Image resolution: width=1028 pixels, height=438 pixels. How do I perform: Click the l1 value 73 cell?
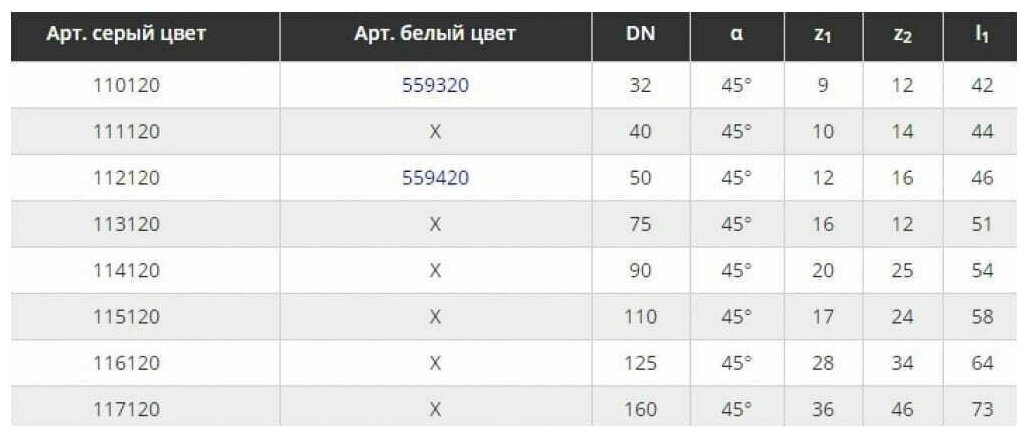982,410
